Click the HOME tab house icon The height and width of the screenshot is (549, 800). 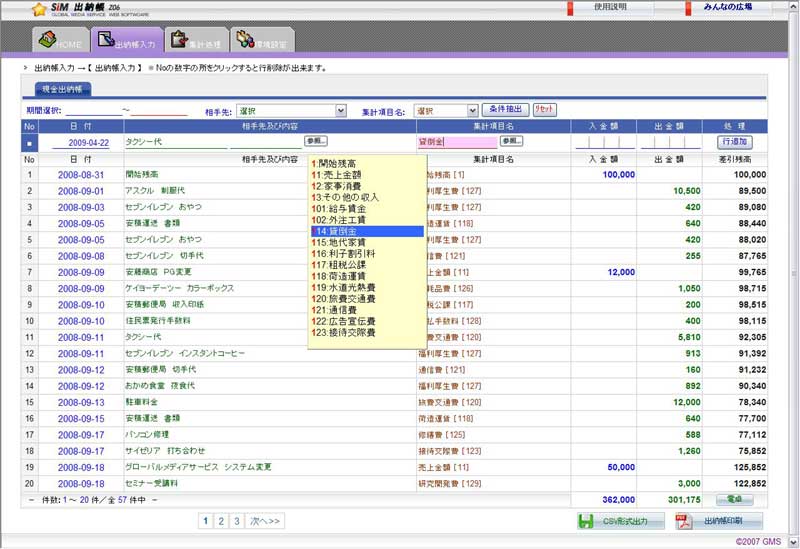tap(46, 39)
